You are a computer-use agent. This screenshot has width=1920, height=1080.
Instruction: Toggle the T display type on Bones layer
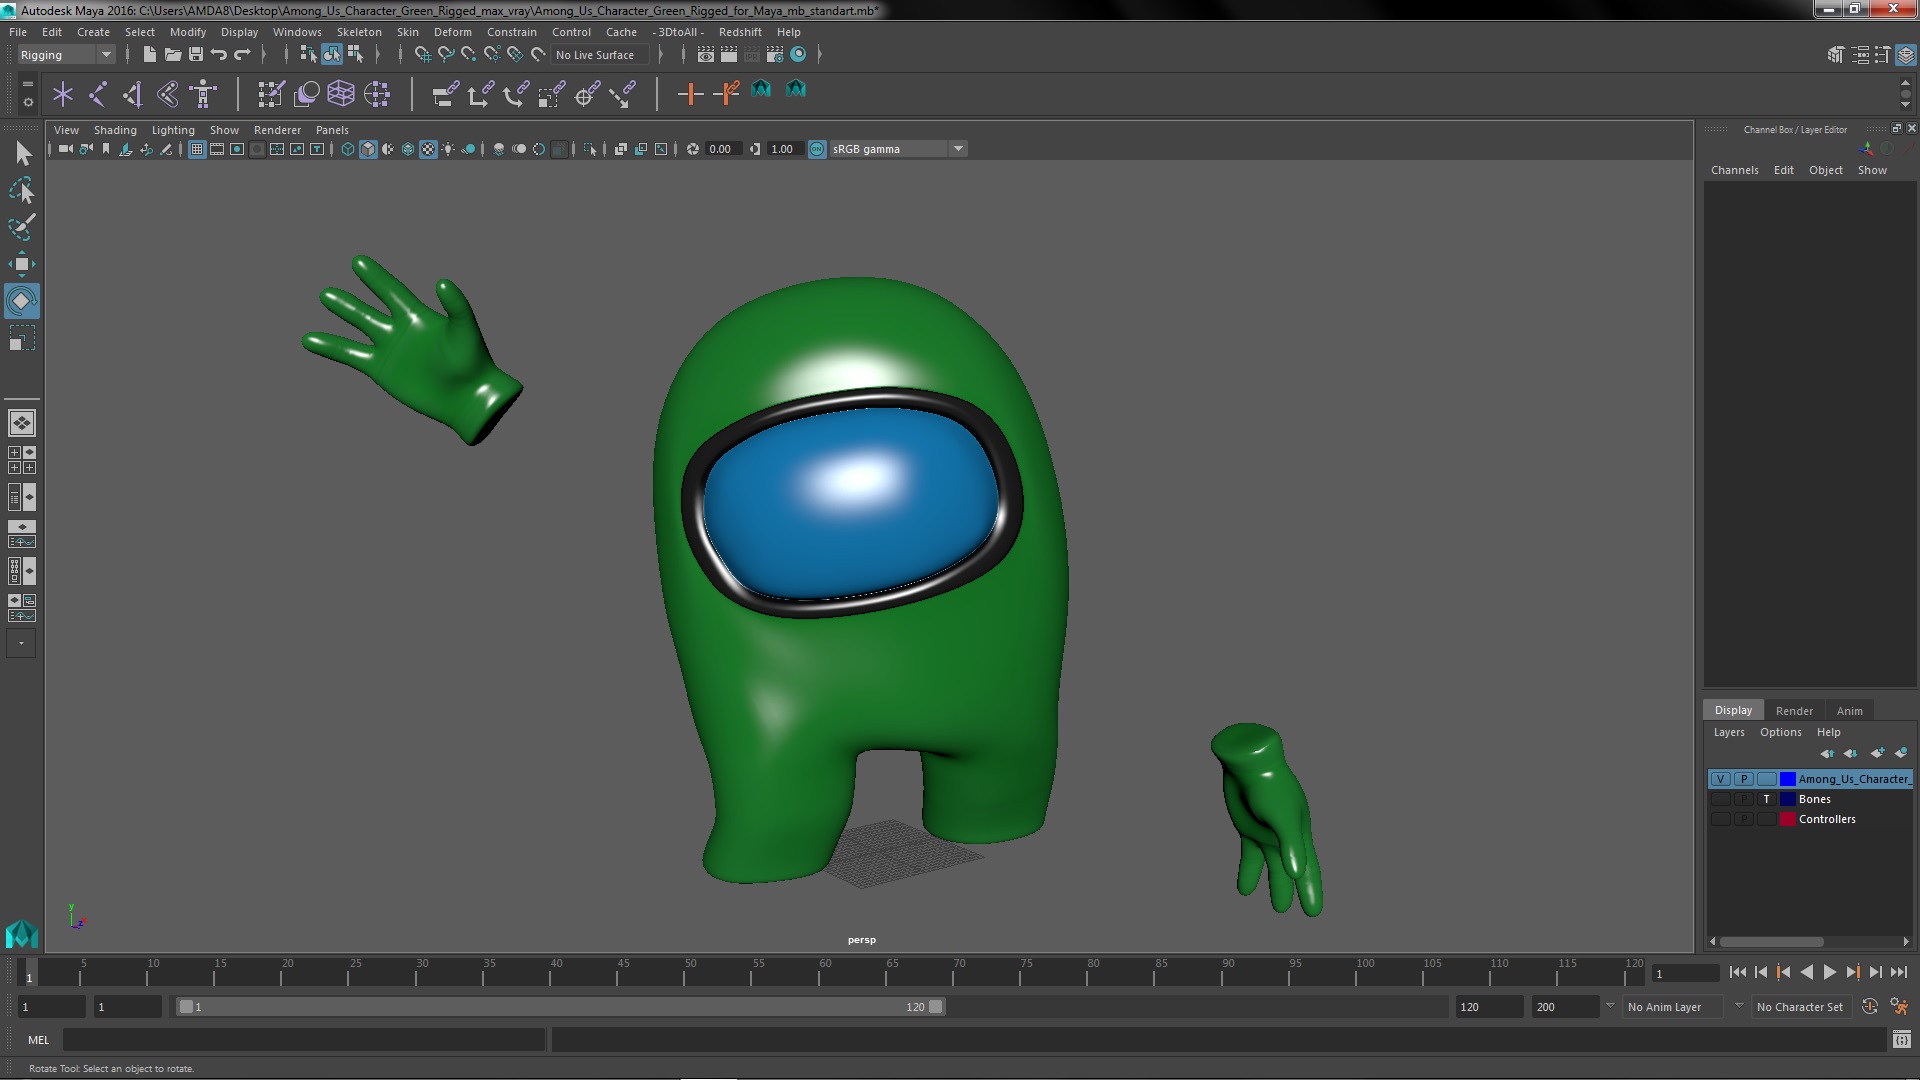[x=1767, y=799]
